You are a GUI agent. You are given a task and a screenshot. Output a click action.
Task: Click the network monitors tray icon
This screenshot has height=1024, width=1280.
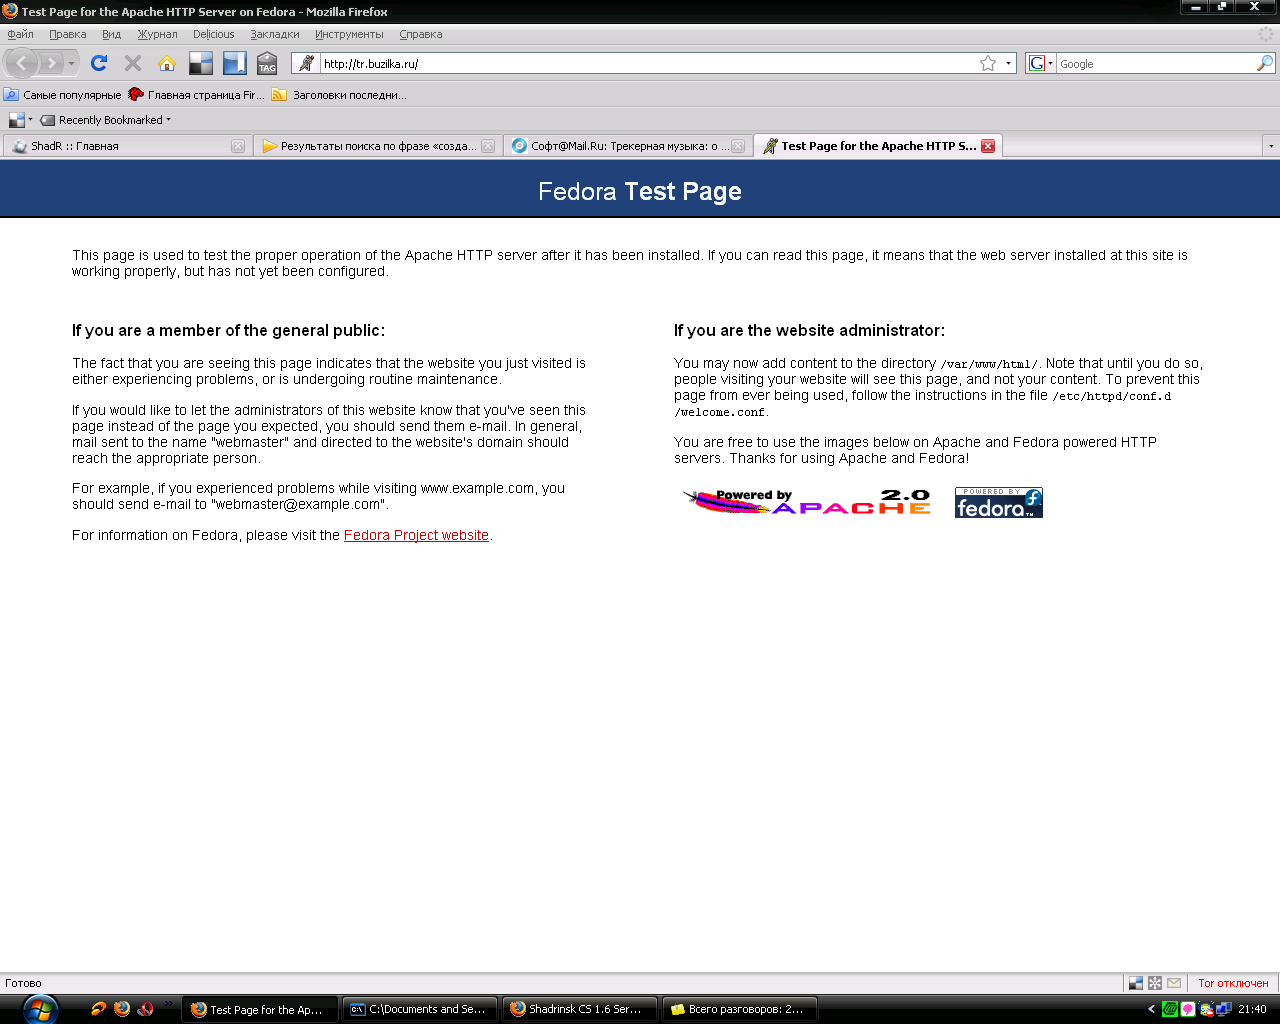pyautogui.click(x=1224, y=1010)
